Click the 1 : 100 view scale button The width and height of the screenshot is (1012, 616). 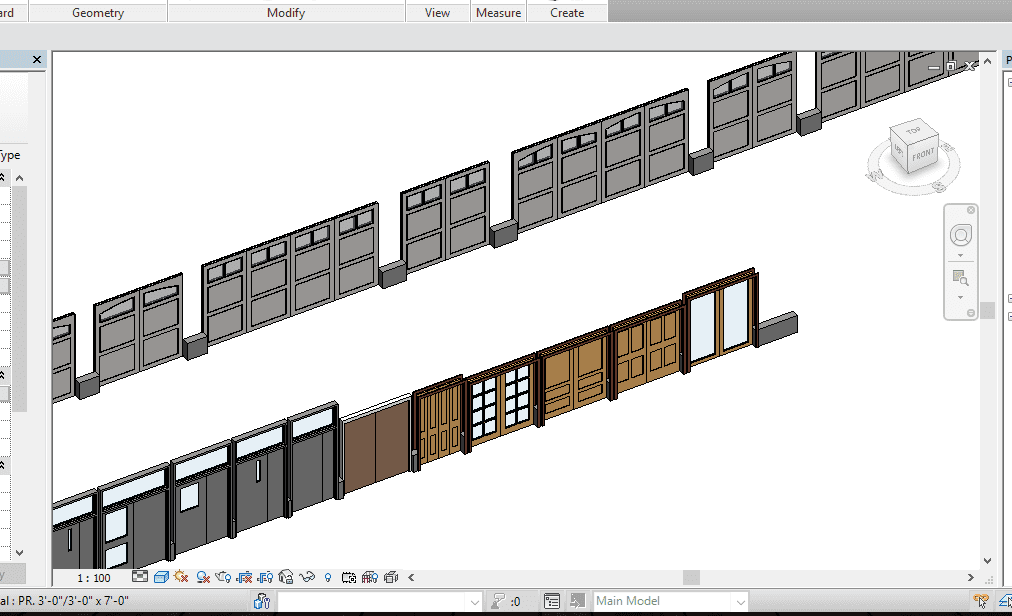(x=95, y=577)
